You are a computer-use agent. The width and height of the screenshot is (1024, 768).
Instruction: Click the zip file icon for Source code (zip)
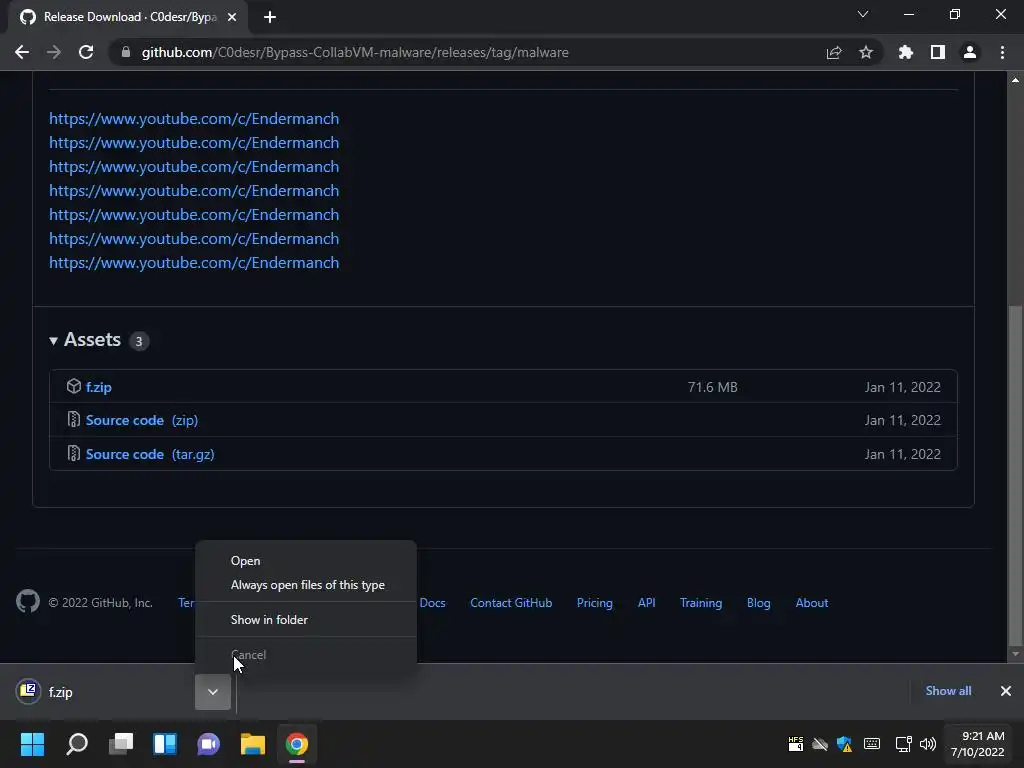click(x=73, y=419)
